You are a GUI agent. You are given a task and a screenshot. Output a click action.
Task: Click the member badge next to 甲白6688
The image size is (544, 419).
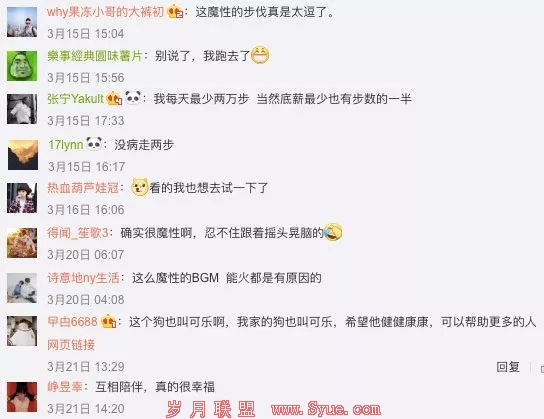pyautogui.click(x=108, y=322)
